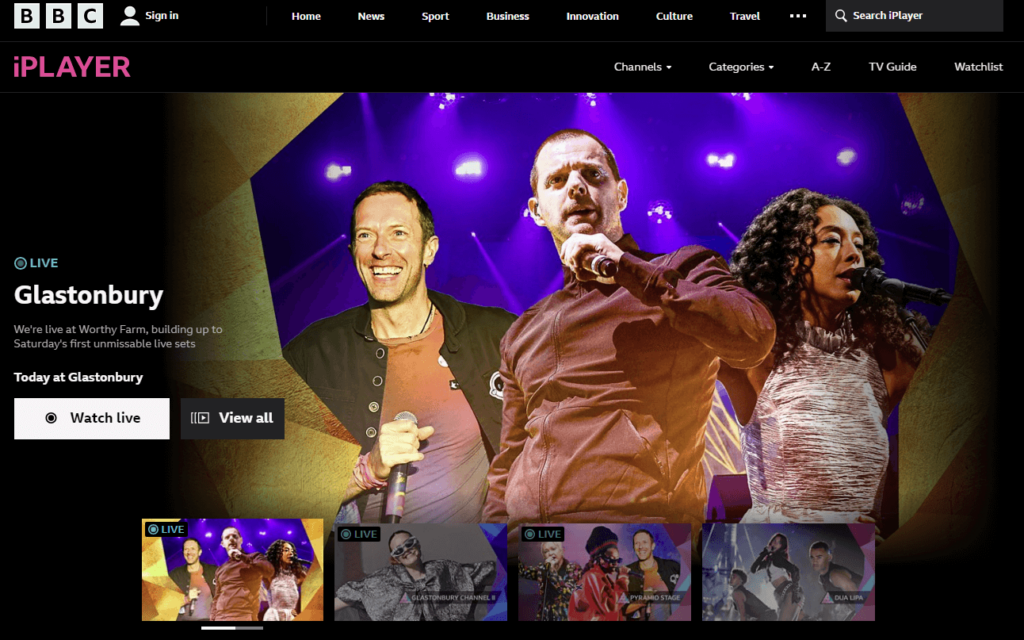Go to the Sport section
Image resolution: width=1024 pixels, height=640 pixels.
tap(435, 16)
